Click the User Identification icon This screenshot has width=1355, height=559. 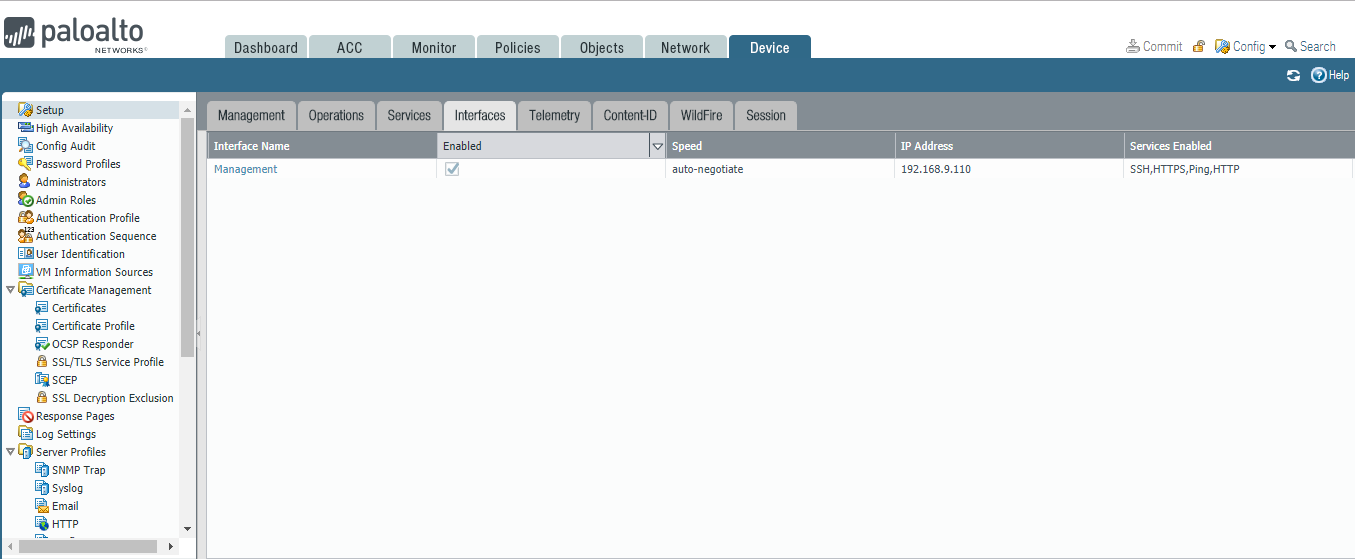coord(26,254)
